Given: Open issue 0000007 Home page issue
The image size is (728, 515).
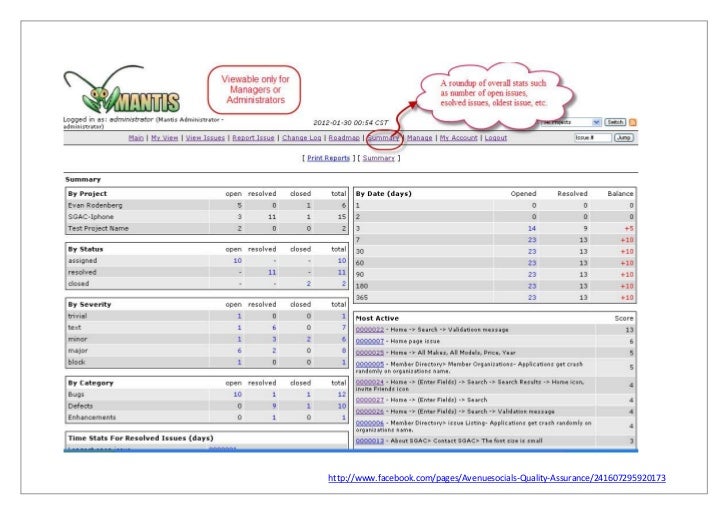Looking at the screenshot, I should [370, 341].
